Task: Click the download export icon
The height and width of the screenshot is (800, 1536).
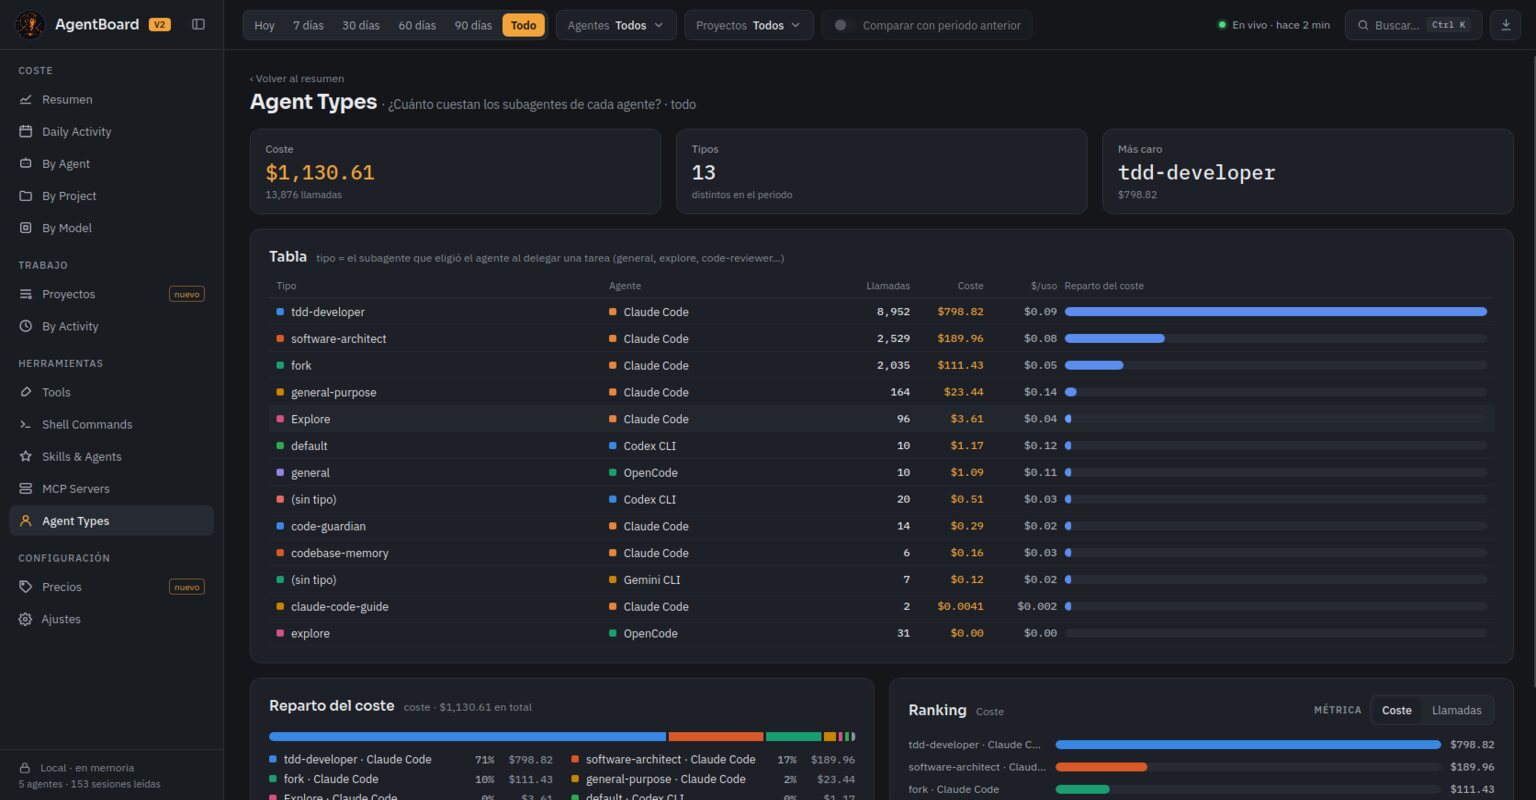Action: coord(1505,25)
